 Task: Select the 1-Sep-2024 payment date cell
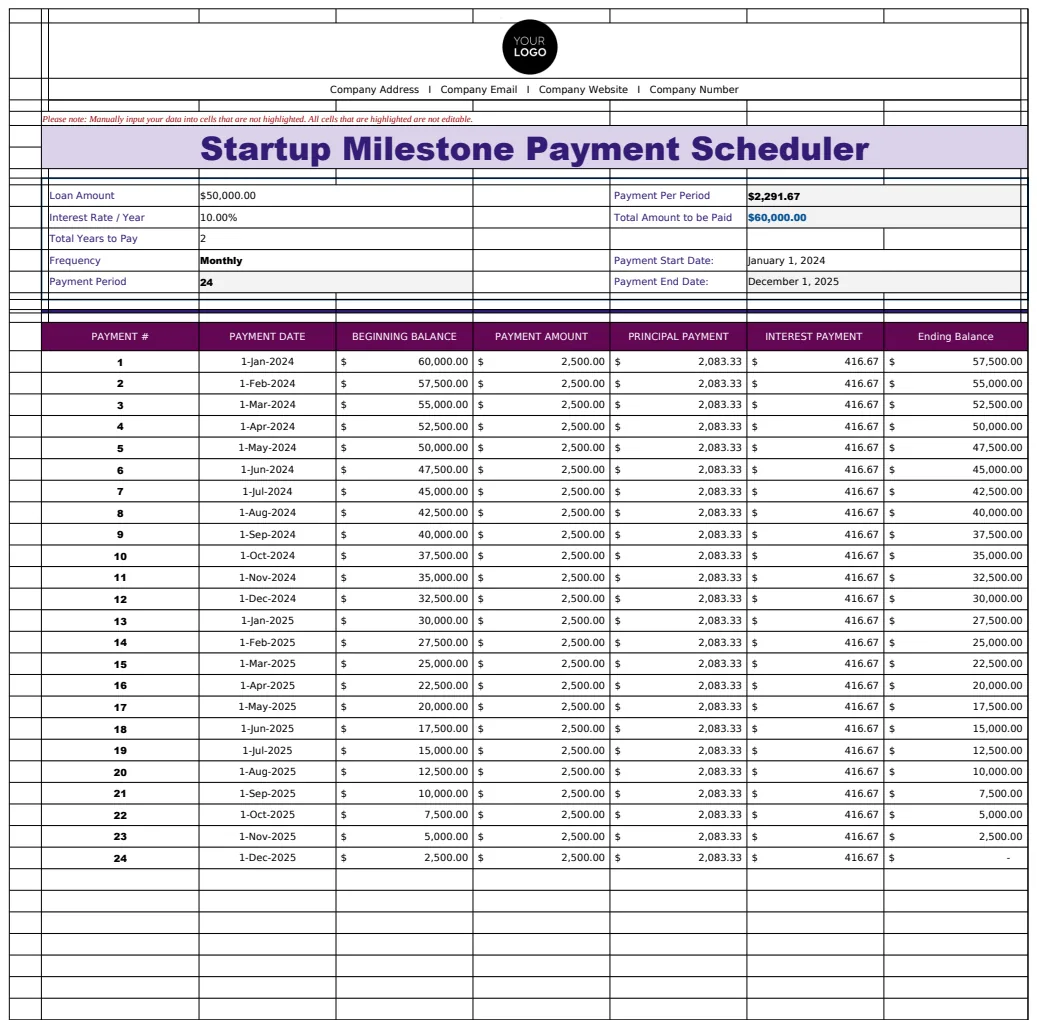tap(267, 534)
